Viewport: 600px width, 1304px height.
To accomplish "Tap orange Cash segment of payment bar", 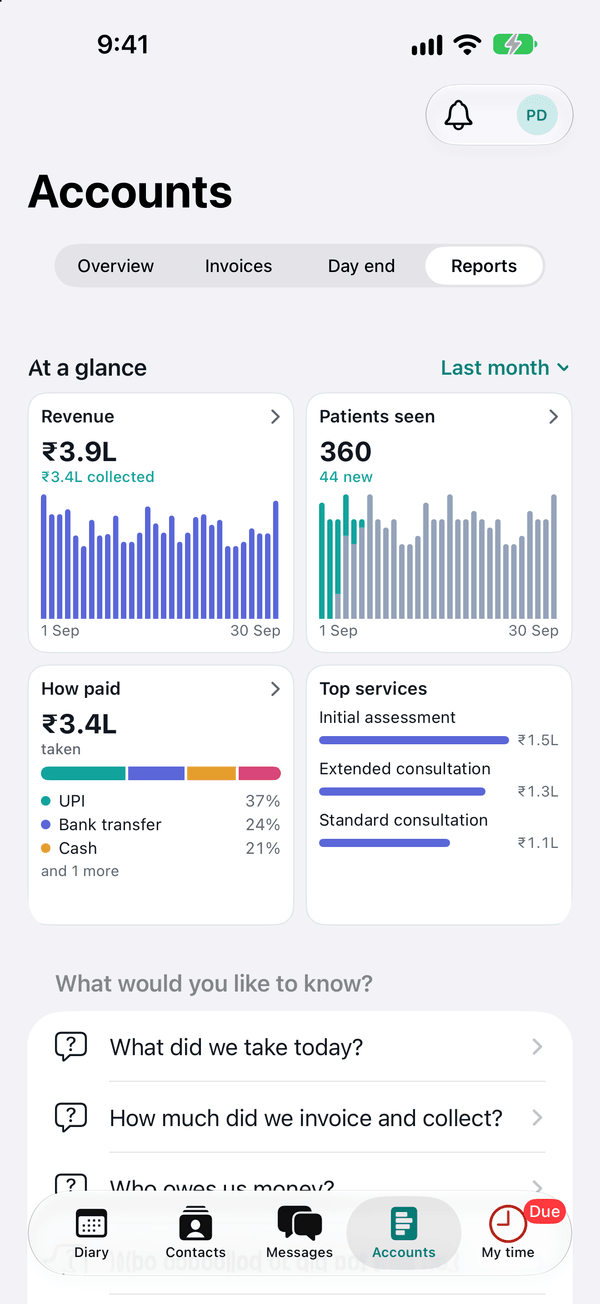I will pyautogui.click(x=211, y=773).
